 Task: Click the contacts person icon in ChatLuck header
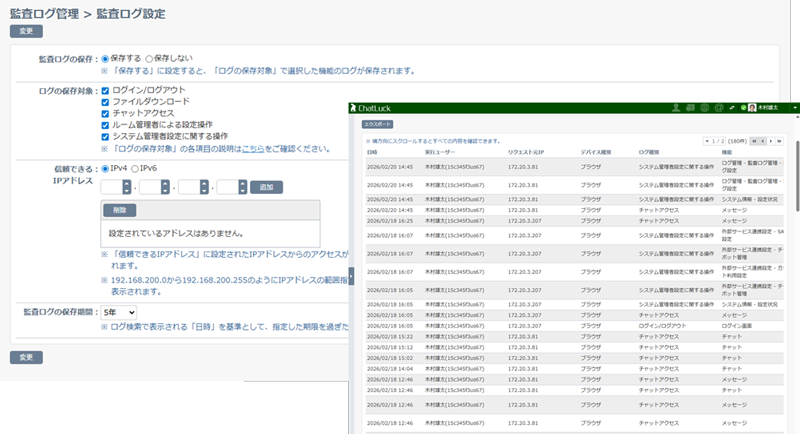tap(677, 108)
